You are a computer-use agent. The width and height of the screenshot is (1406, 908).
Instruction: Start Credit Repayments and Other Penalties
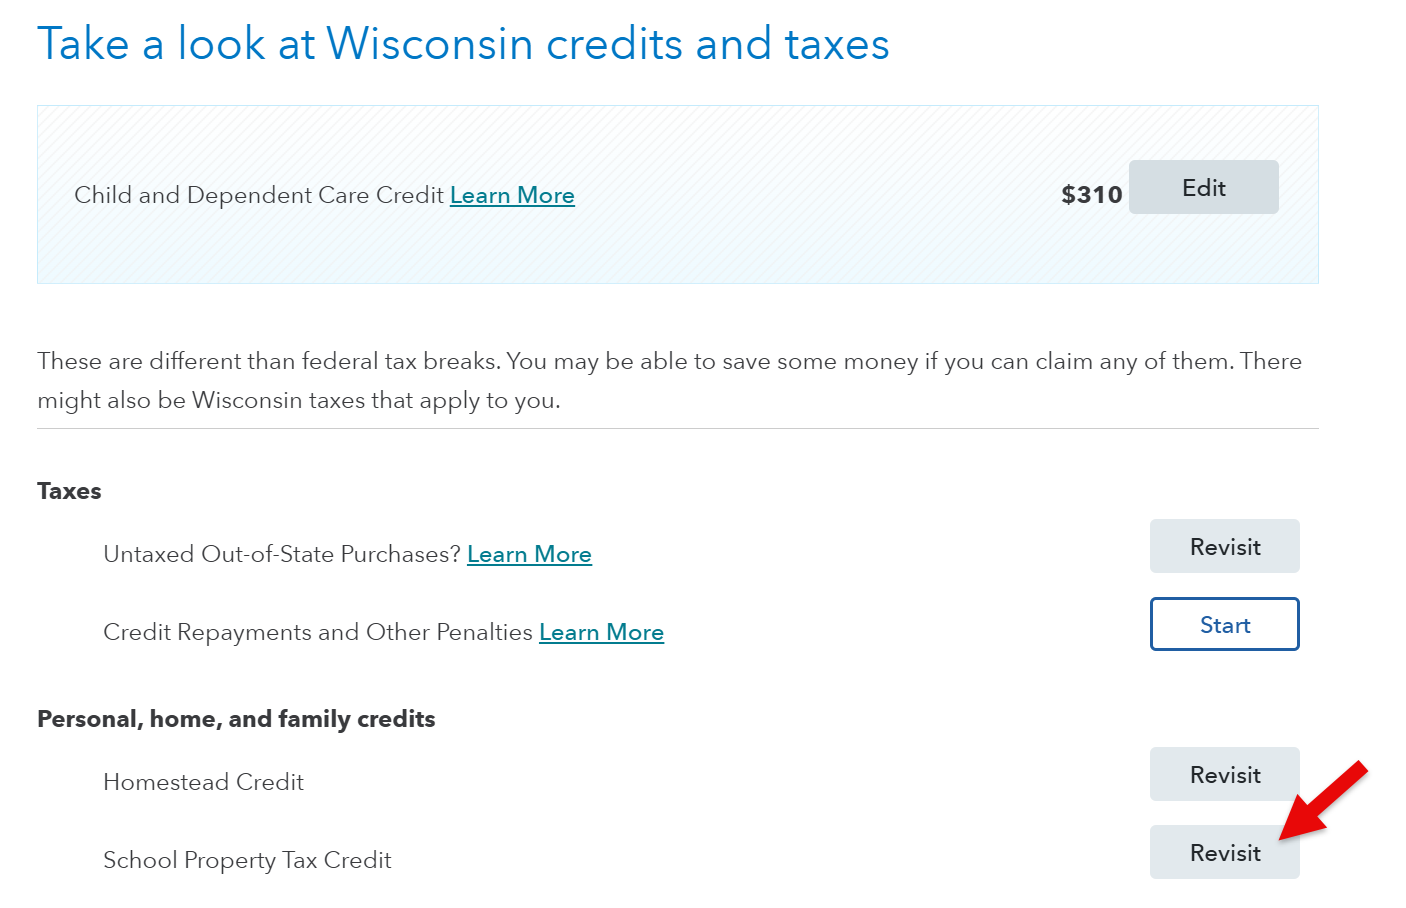pos(1224,624)
